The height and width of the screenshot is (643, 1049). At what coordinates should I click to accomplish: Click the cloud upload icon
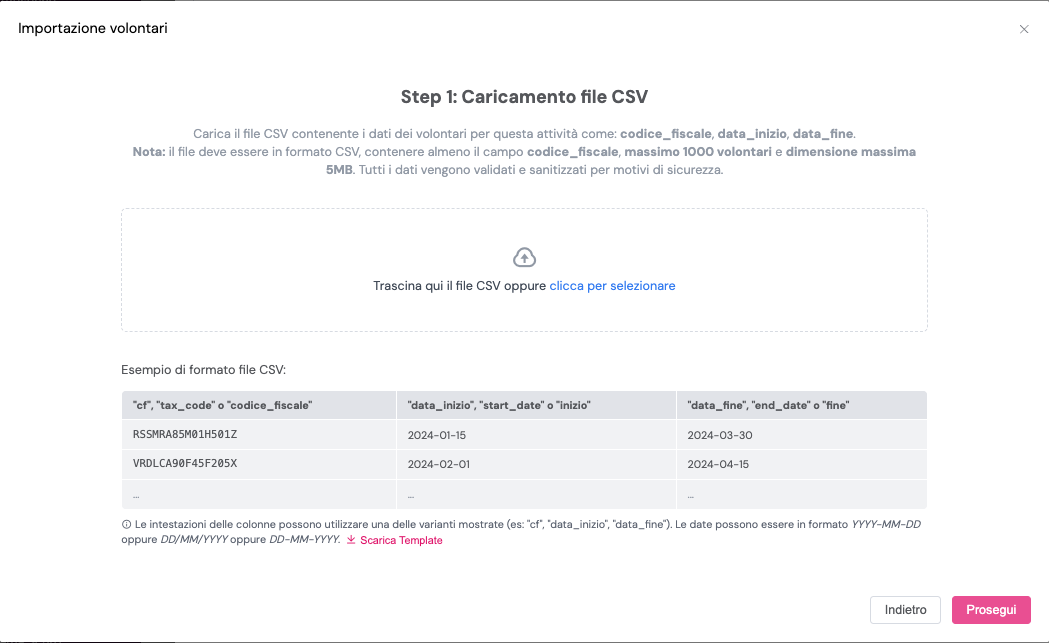[524, 258]
